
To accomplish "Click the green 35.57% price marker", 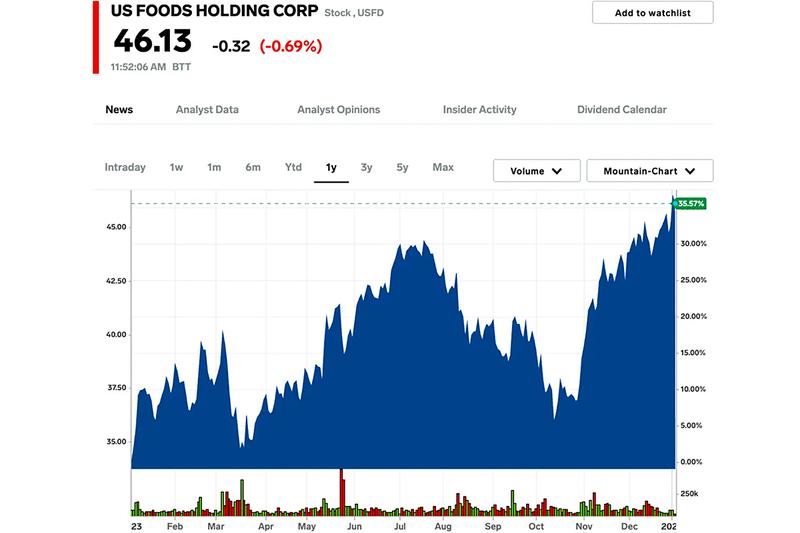I will (x=690, y=204).
